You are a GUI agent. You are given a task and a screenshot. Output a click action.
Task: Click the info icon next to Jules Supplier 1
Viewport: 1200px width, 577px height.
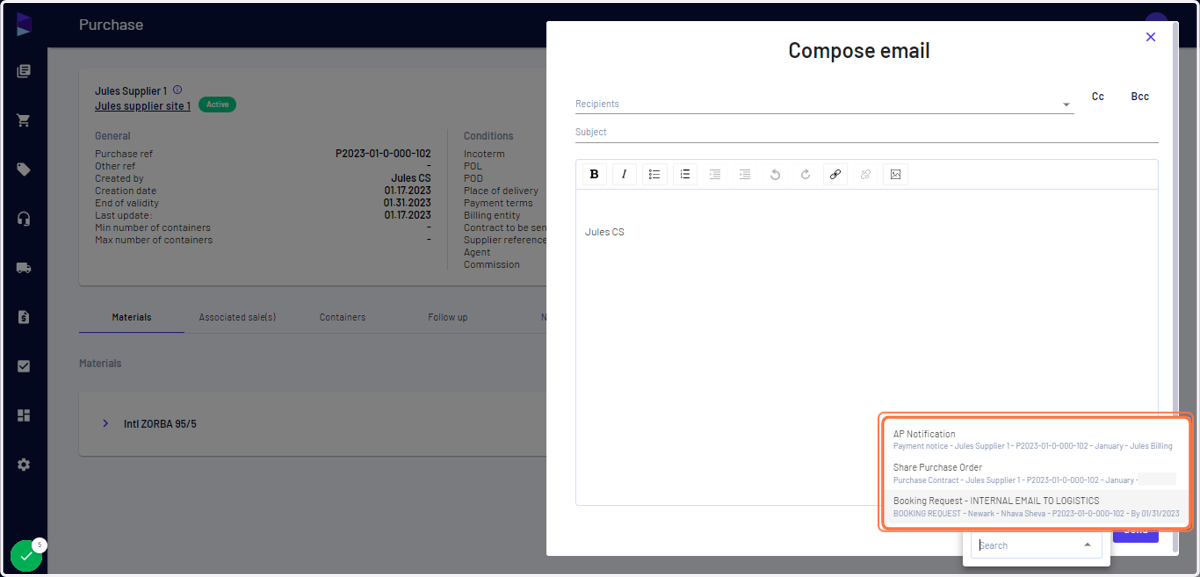click(177, 90)
